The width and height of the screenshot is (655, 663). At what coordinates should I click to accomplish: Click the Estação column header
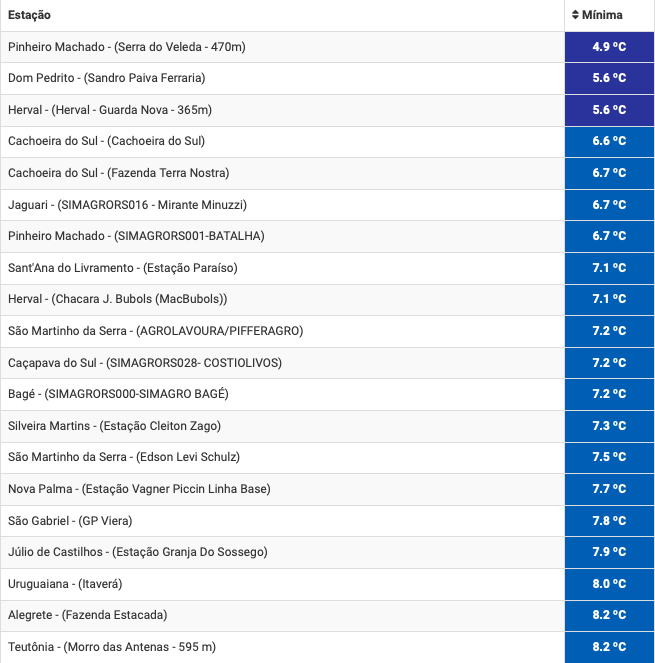29,15
